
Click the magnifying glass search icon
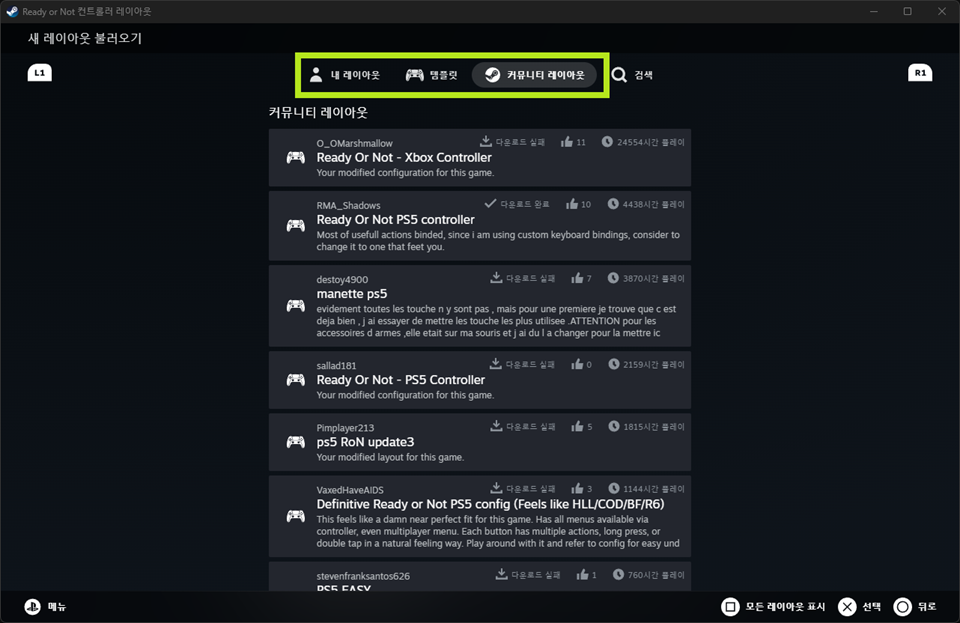click(619, 75)
